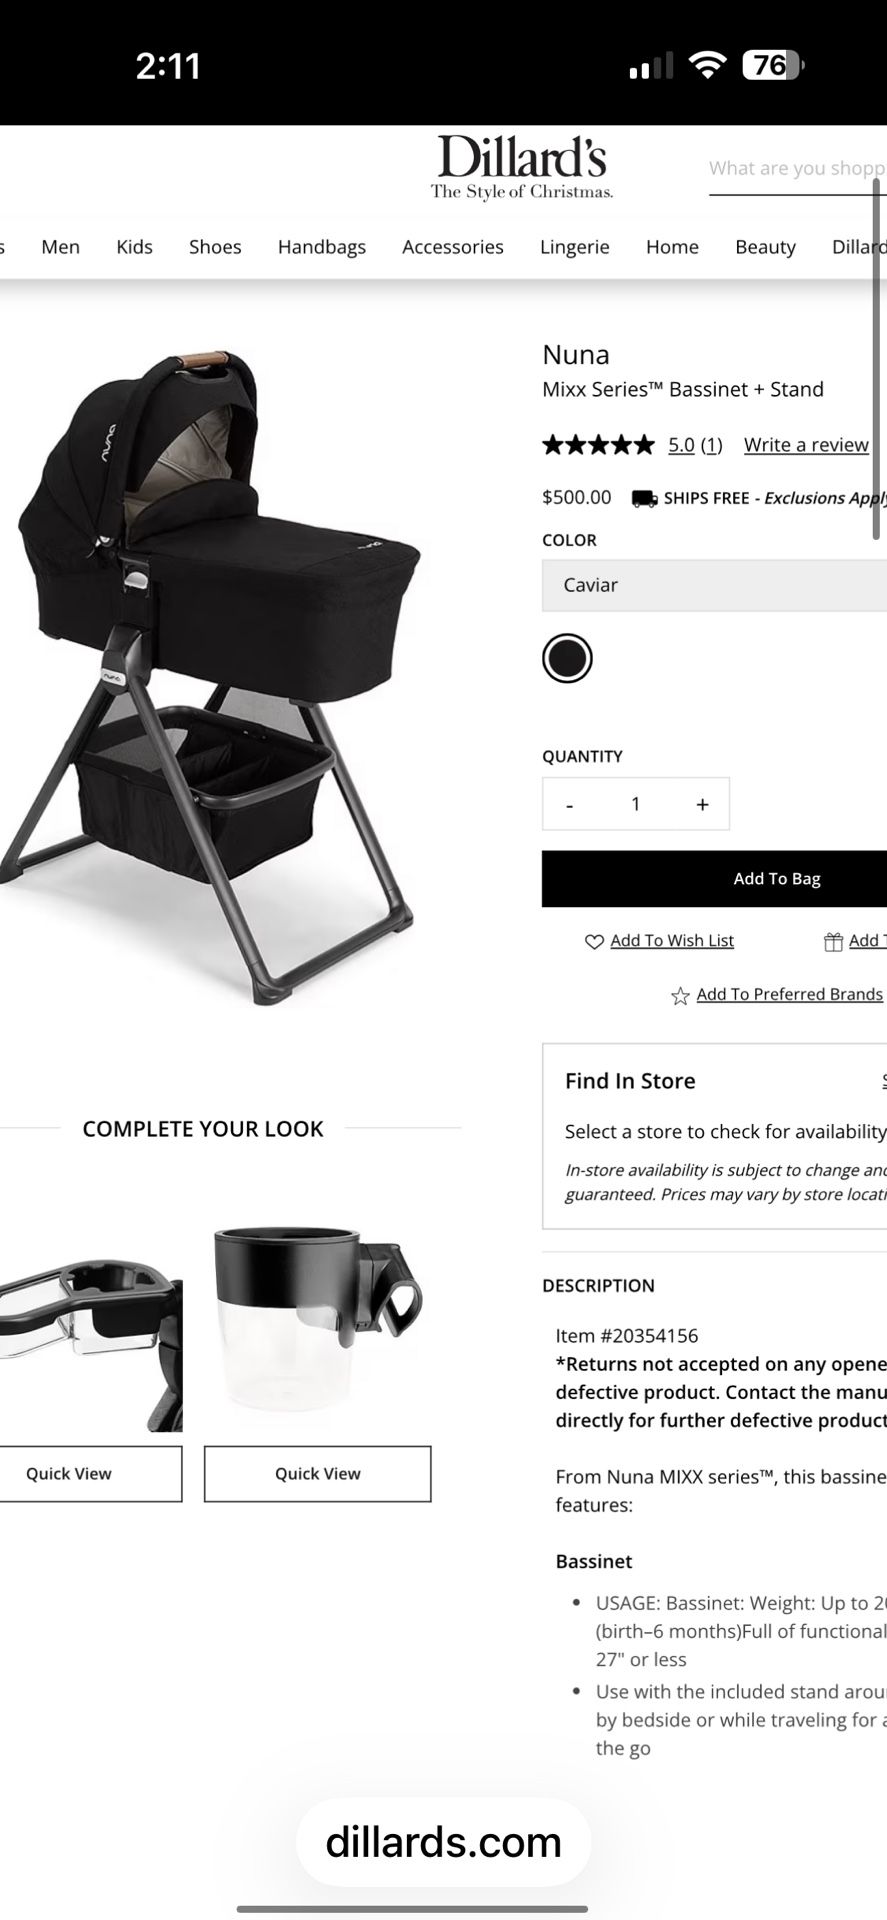The height and width of the screenshot is (1920, 887).
Task: Click the five-star rating icons
Action: pyautogui.click(x=598, y=445)
